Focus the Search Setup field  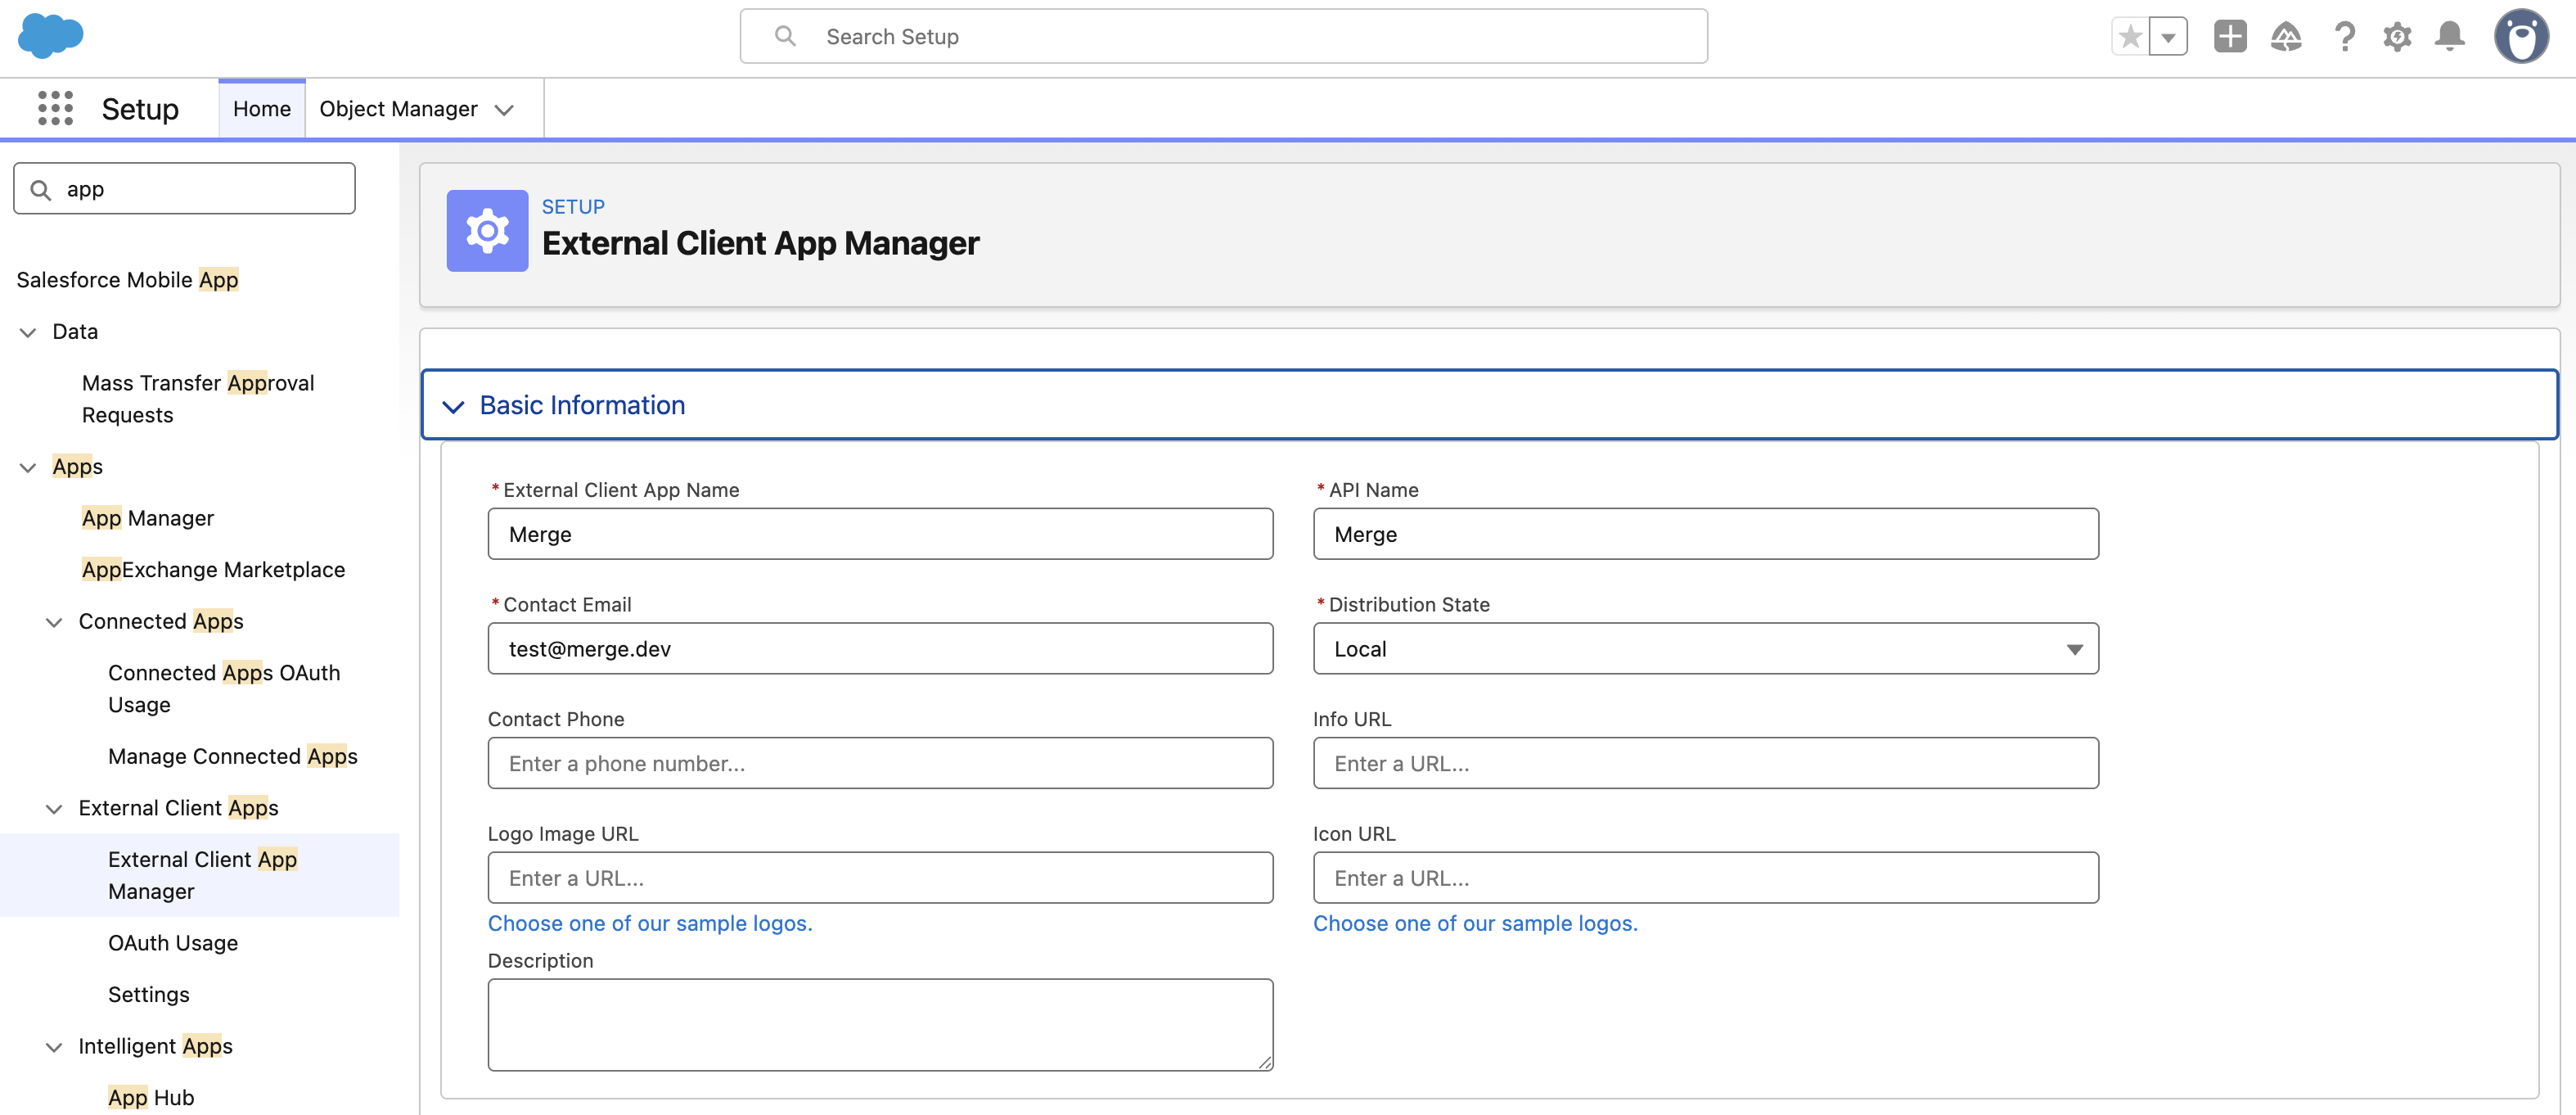1223,36
